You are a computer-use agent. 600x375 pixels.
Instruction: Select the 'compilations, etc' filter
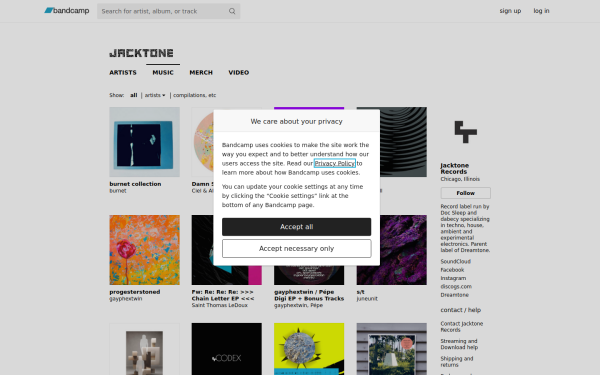[194, 95]
